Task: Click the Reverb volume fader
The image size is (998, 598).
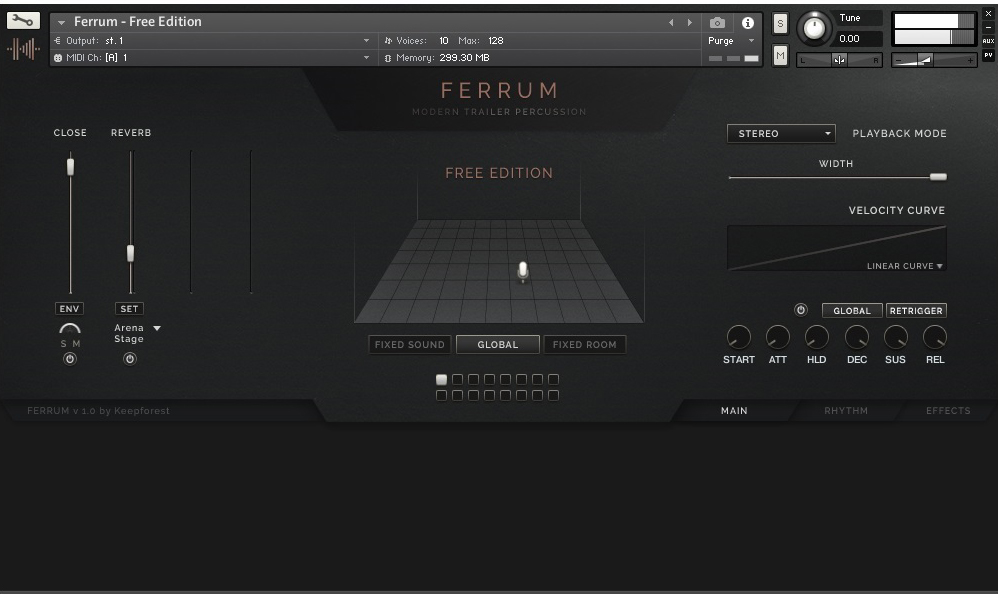Action: point(130,253)
